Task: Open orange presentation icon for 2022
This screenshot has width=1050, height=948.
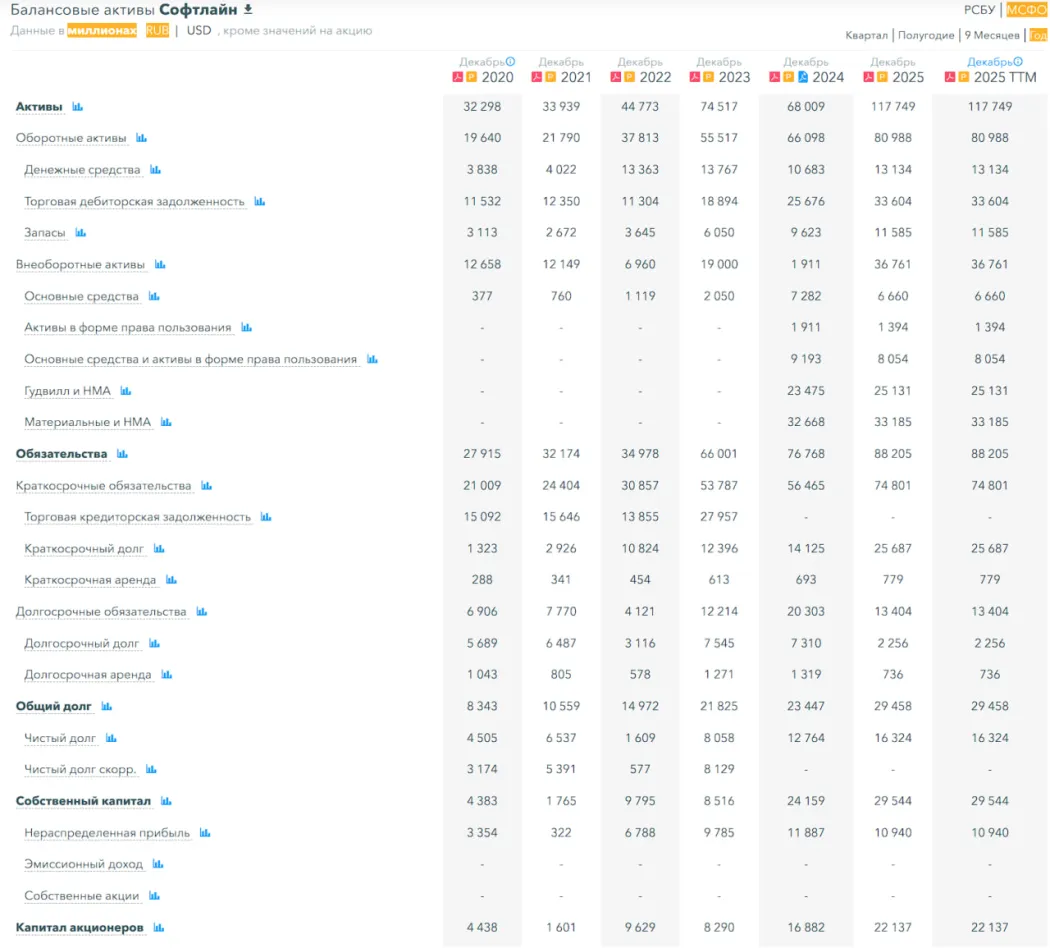Action: 629,77
